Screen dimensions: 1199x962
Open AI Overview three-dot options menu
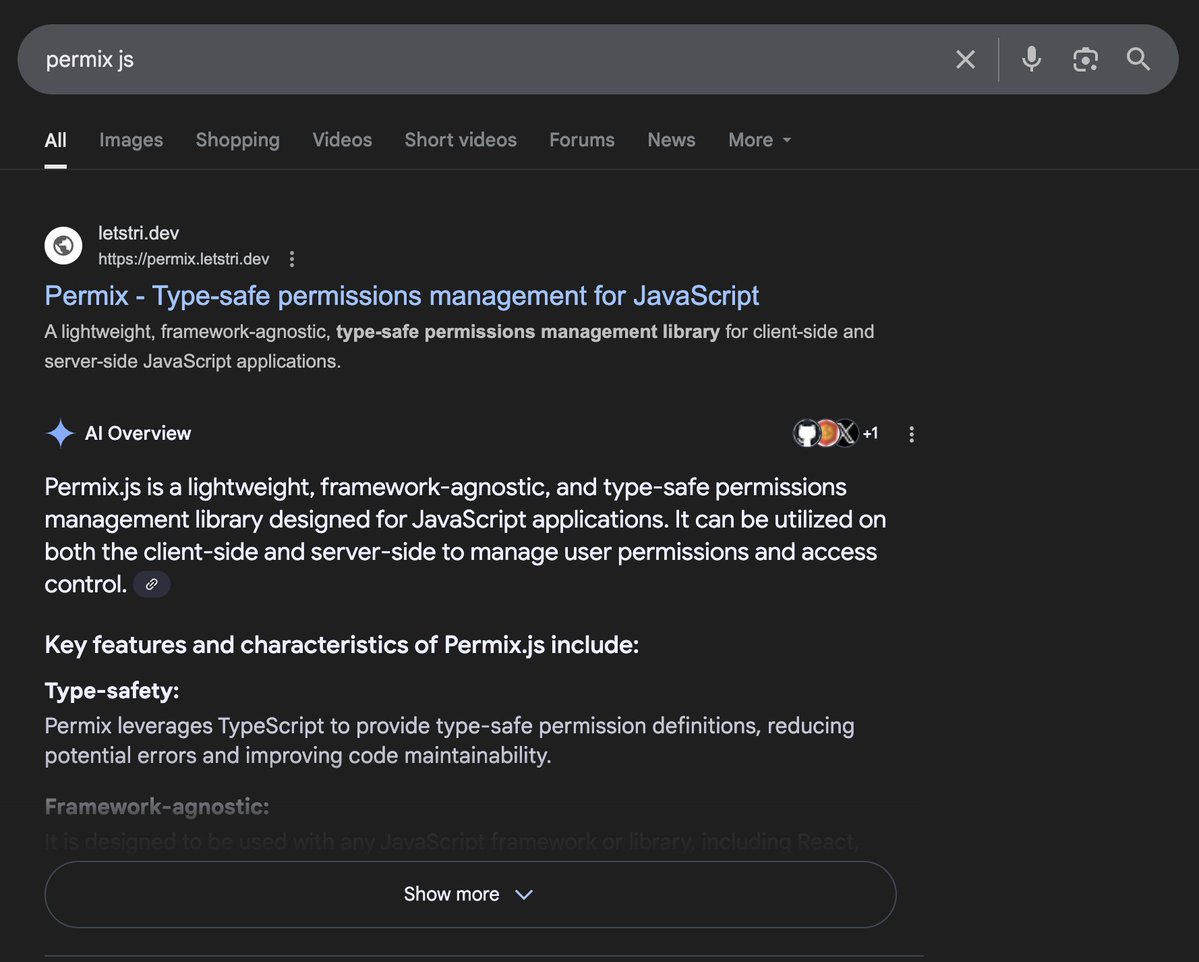pyautogui.click(x=911, y=434)
